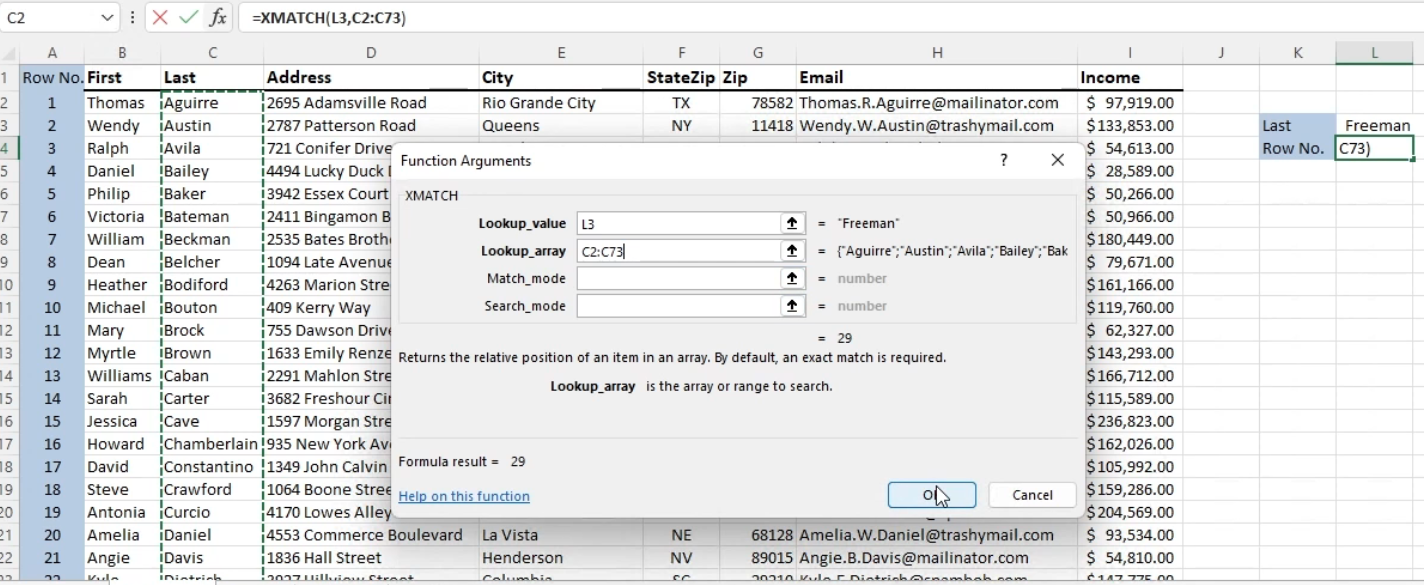Click income cell $236,823.00
1424x585 pixels.
[1130, 421]
